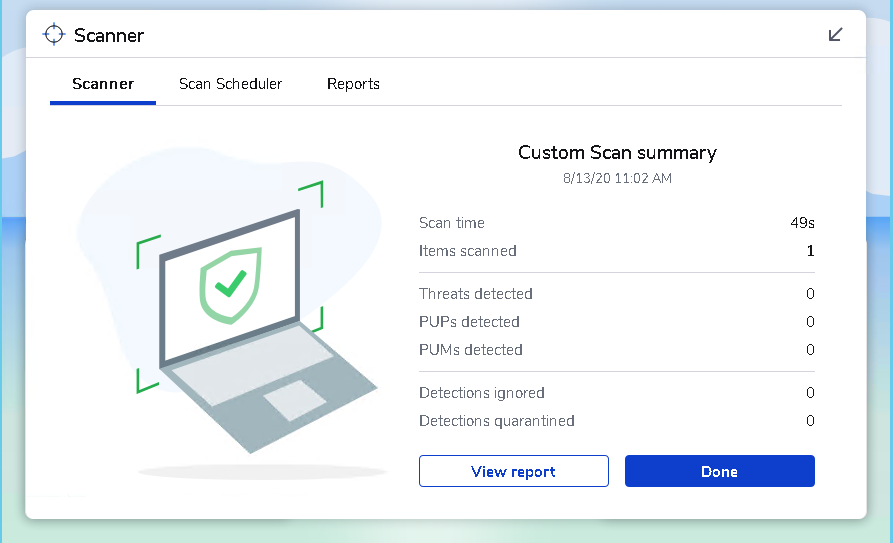Screen dimensions: 893x543
Task: Click the Threats detected value 0
Action: coord(810,293)
